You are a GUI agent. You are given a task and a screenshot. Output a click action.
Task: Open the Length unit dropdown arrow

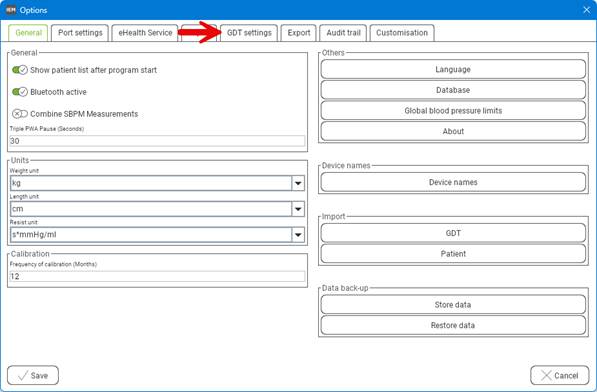[298, 209]
